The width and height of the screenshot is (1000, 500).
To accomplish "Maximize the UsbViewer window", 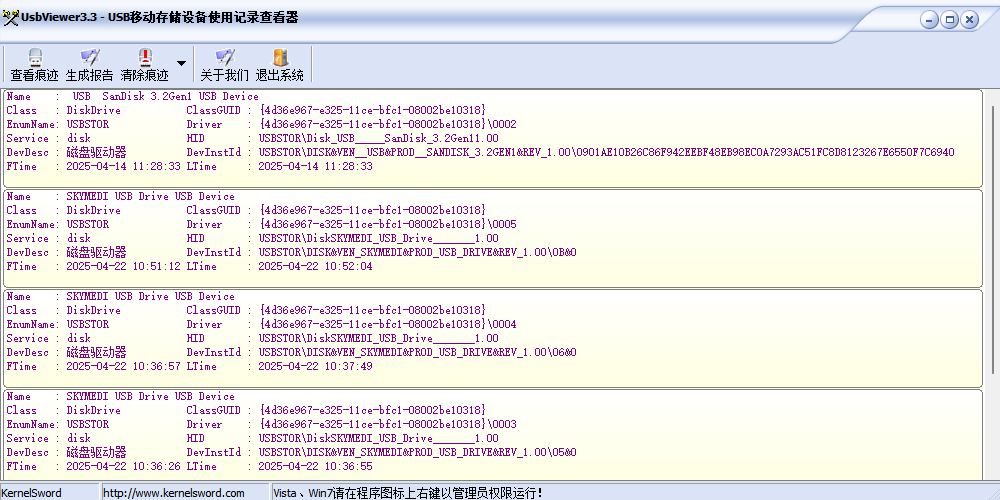I will point(949,19).
